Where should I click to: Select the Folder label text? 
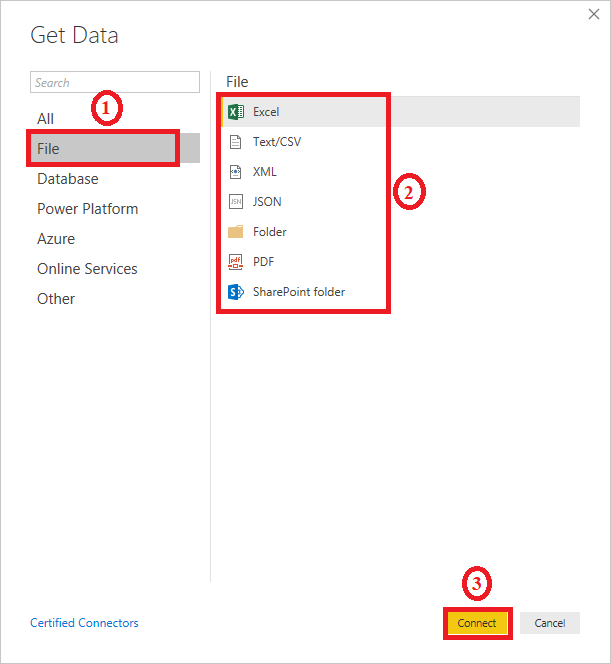coord(270,232)
